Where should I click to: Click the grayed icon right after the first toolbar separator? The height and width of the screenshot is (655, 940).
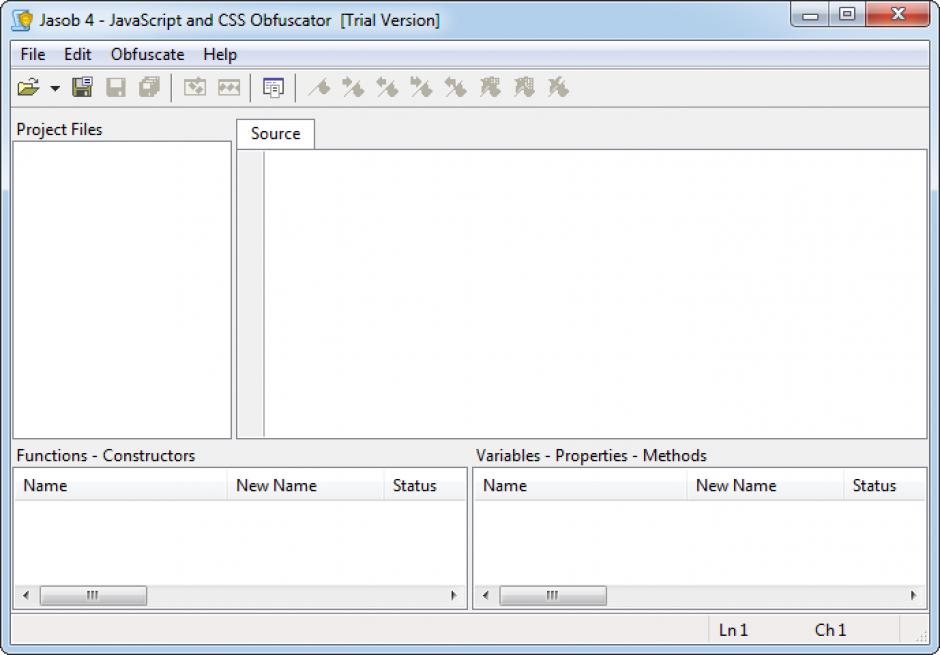(194, 87)
